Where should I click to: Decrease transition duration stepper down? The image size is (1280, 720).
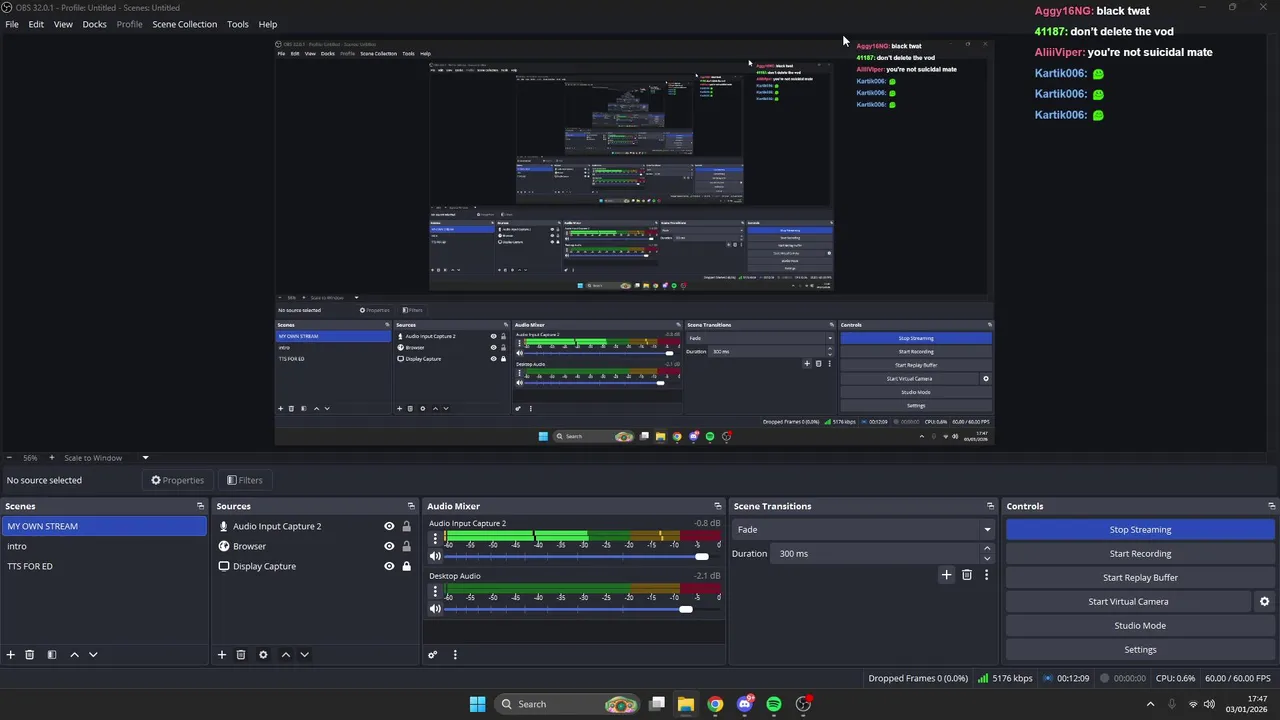click(987, 559)
